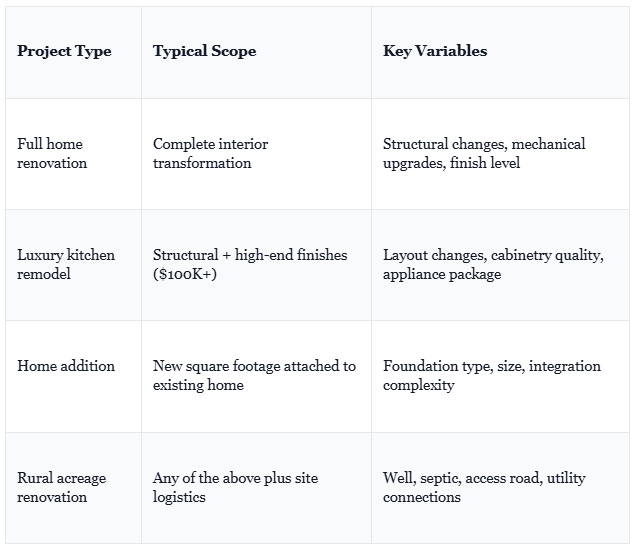Select the Home addition cell
The image size is (633, 548).
pos(73,376)
